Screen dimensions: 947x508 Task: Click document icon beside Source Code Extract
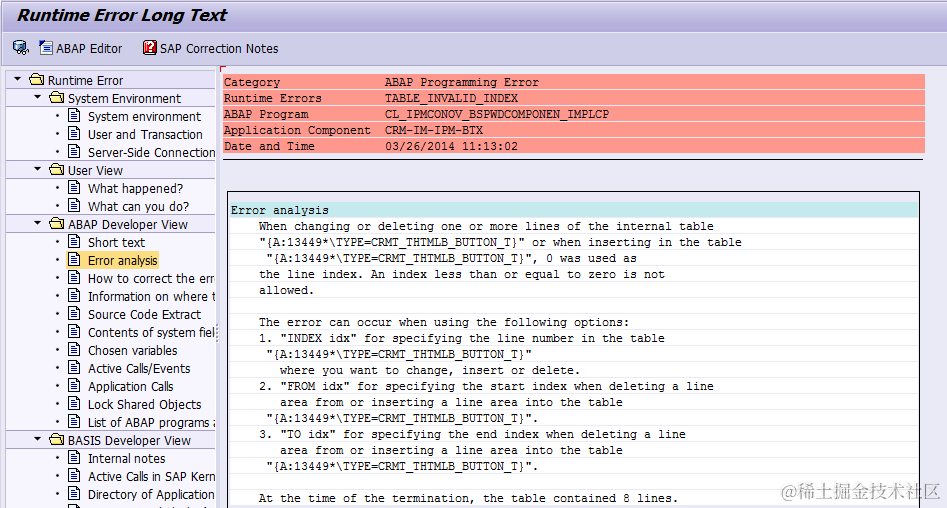[74, 313]
